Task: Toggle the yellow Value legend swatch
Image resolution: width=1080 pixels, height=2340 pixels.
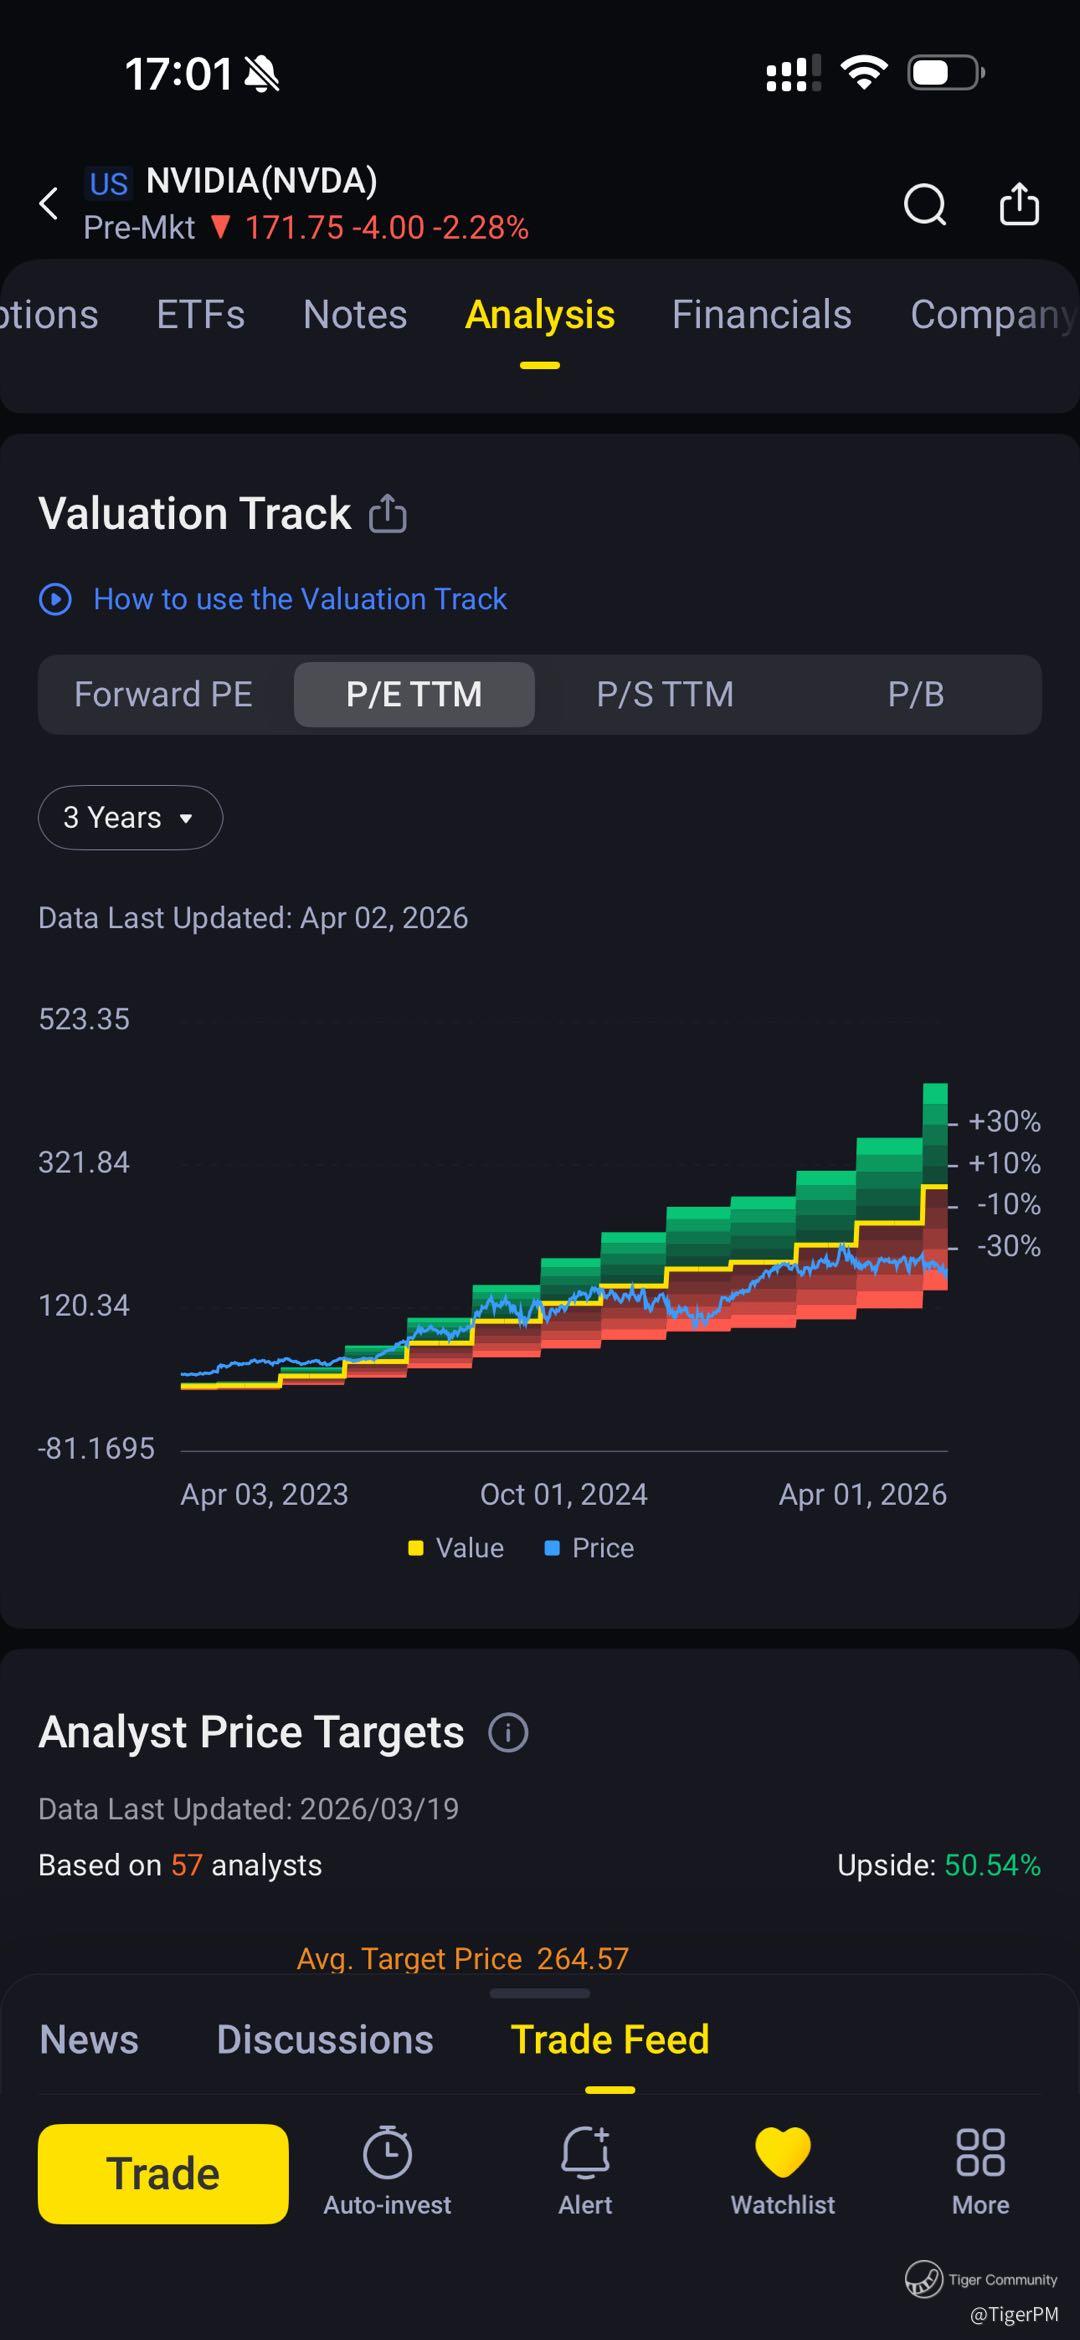Action: [416, 1548]
